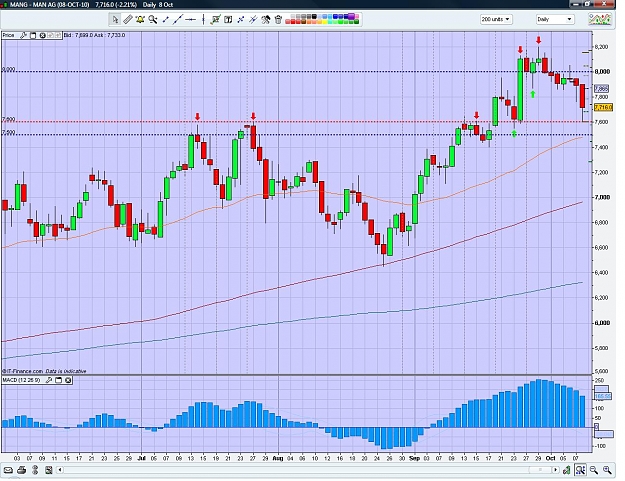The height and width of the screenshot is (481, 625).
Task: Click the Jul label on date axis
Action: click(x=142, y=458)
